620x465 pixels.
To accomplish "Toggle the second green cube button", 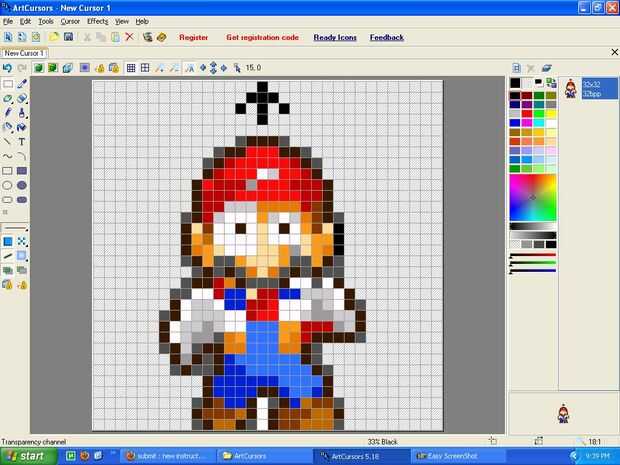I will click(x=53, y=68).
